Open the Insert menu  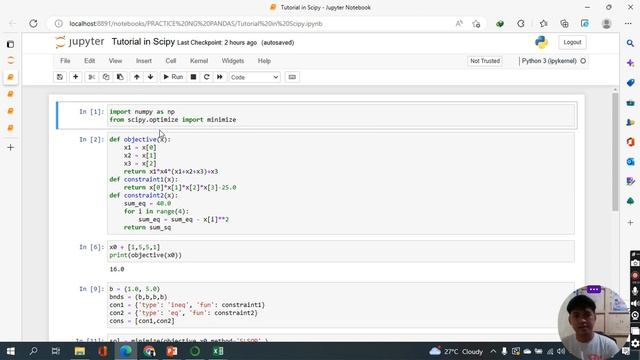tap(144, 61)
